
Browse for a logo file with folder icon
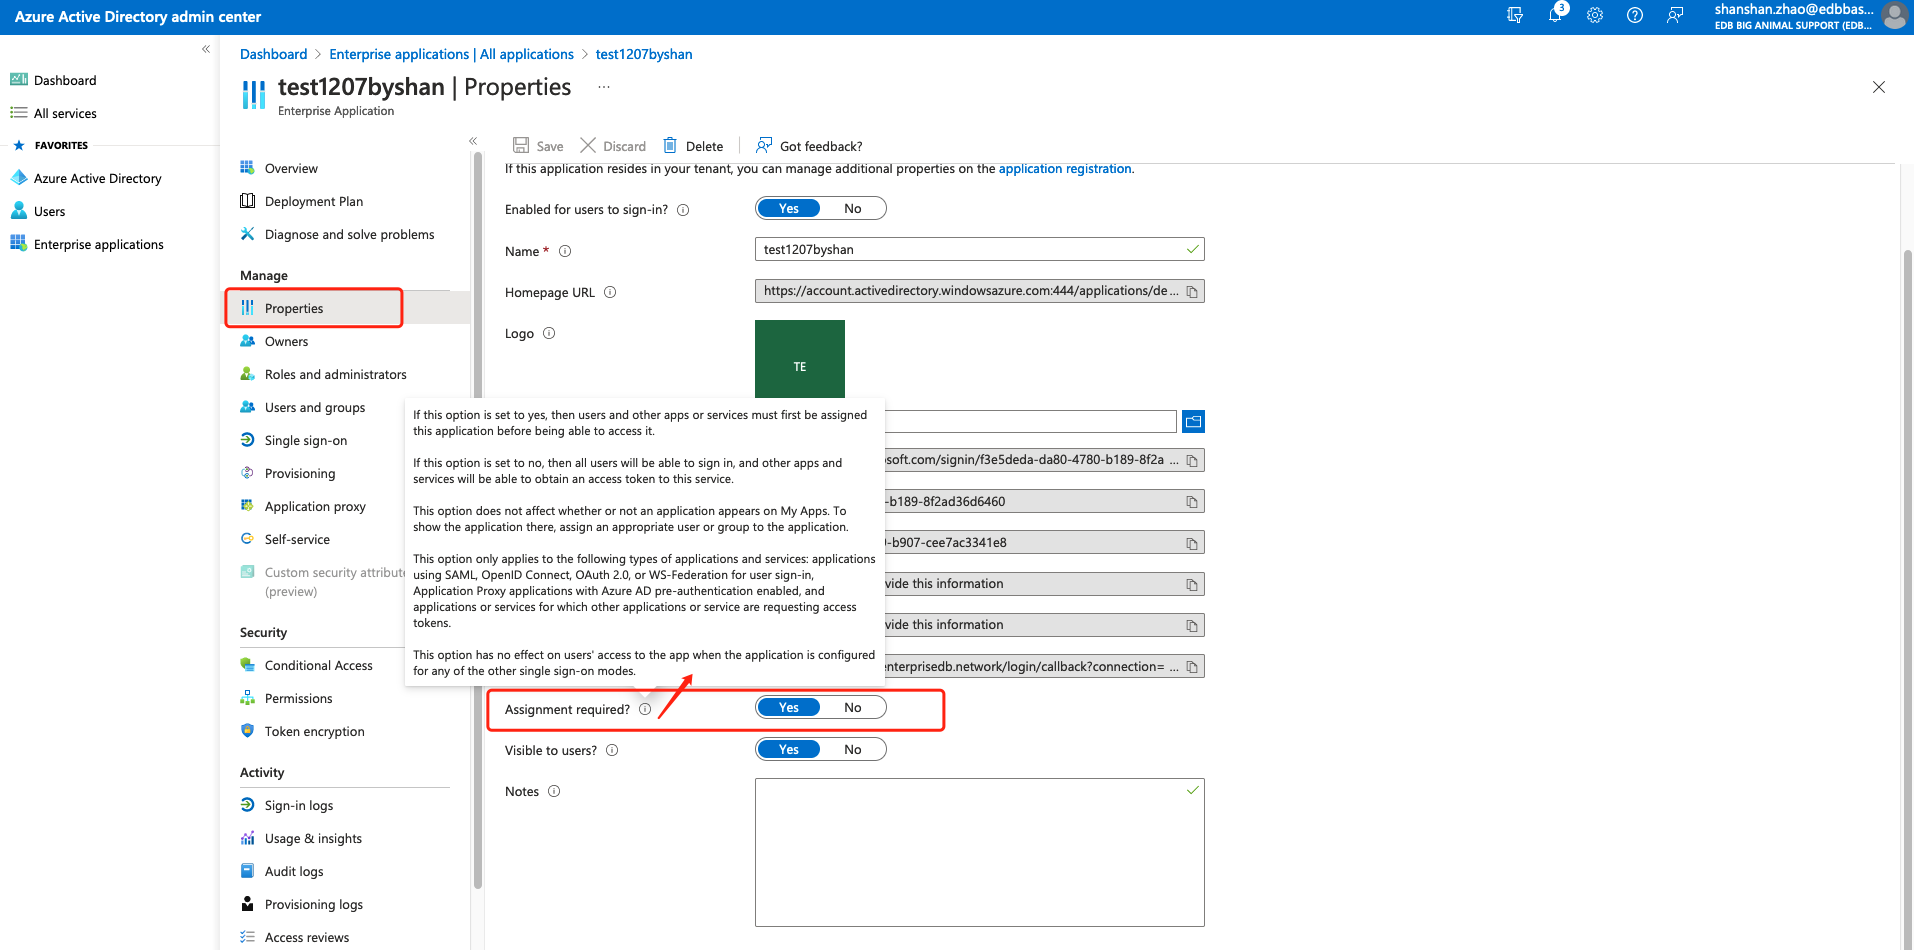click(x=1193, y=422)
